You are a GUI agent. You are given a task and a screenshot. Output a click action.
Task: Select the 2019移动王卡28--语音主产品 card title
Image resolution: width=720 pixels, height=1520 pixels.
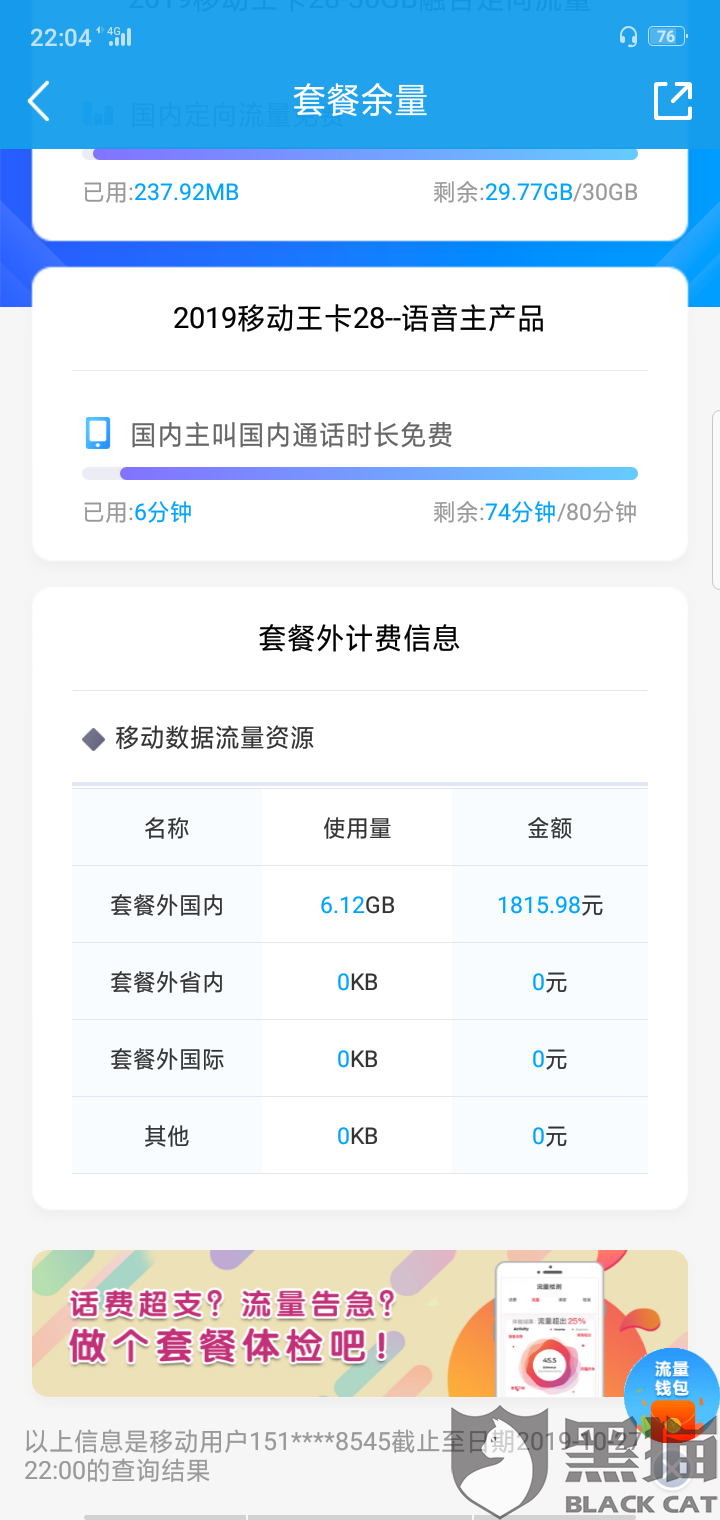pos(359,319)
